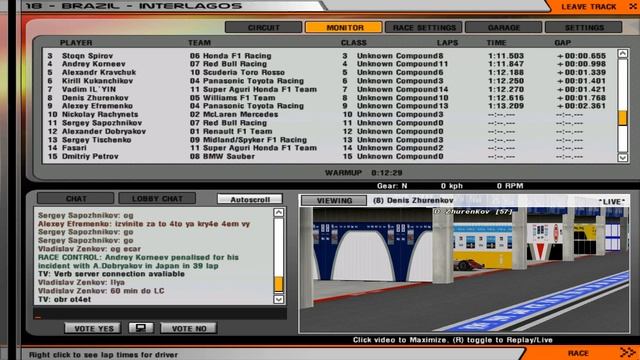Click lap time 1:11.503
Screen dimensions: 640x360
(506, 56)
